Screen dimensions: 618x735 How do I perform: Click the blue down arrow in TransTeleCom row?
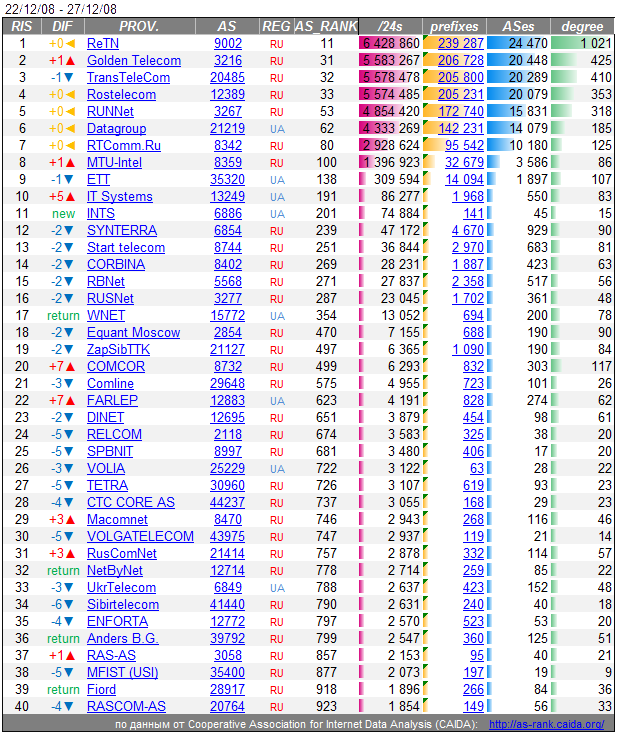tap(70, 78)
